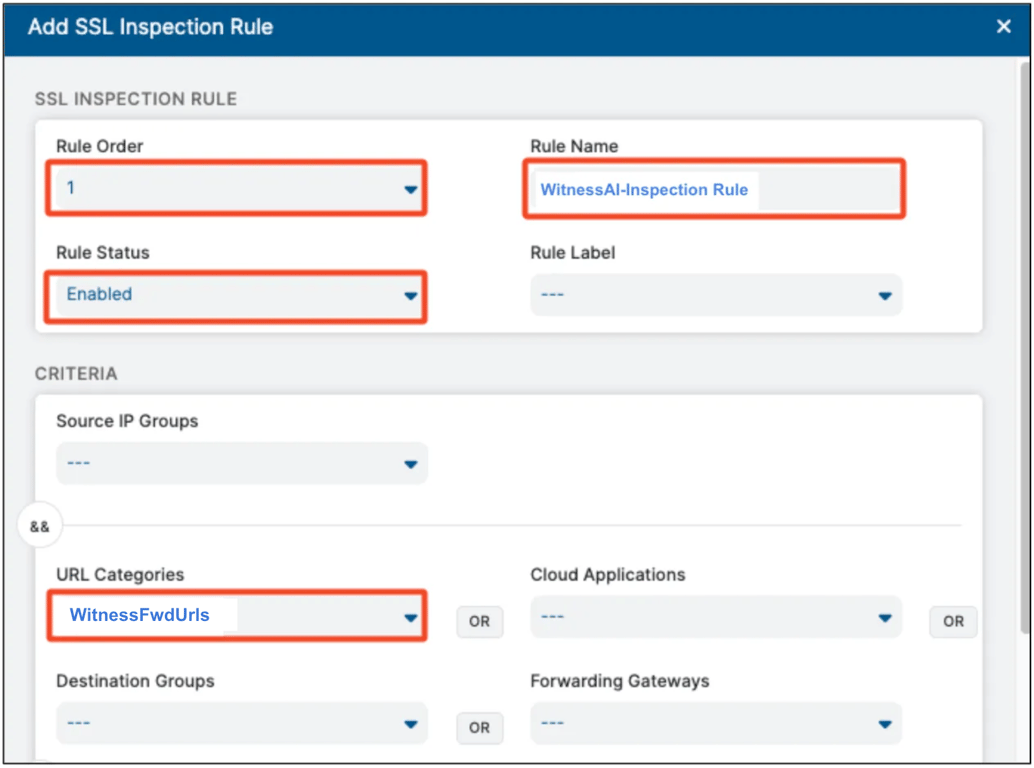Click the OR button beside Destination Groups

point(480,728)
